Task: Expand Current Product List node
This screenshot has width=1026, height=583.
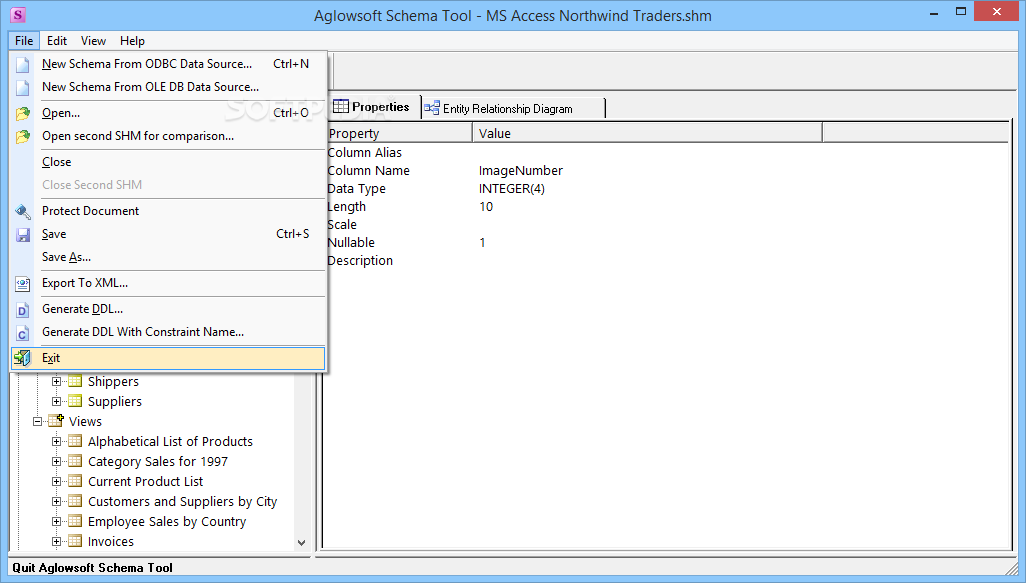Action: (x=56, y=482)
